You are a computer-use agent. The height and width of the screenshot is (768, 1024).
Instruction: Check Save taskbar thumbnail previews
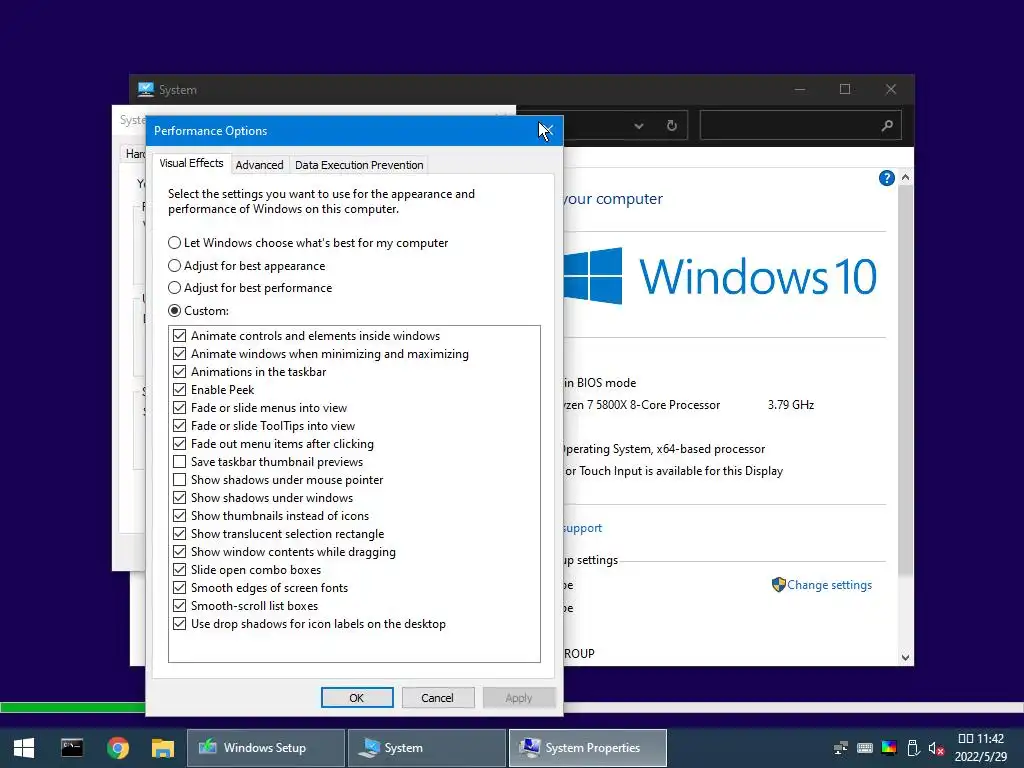point(180,462)
